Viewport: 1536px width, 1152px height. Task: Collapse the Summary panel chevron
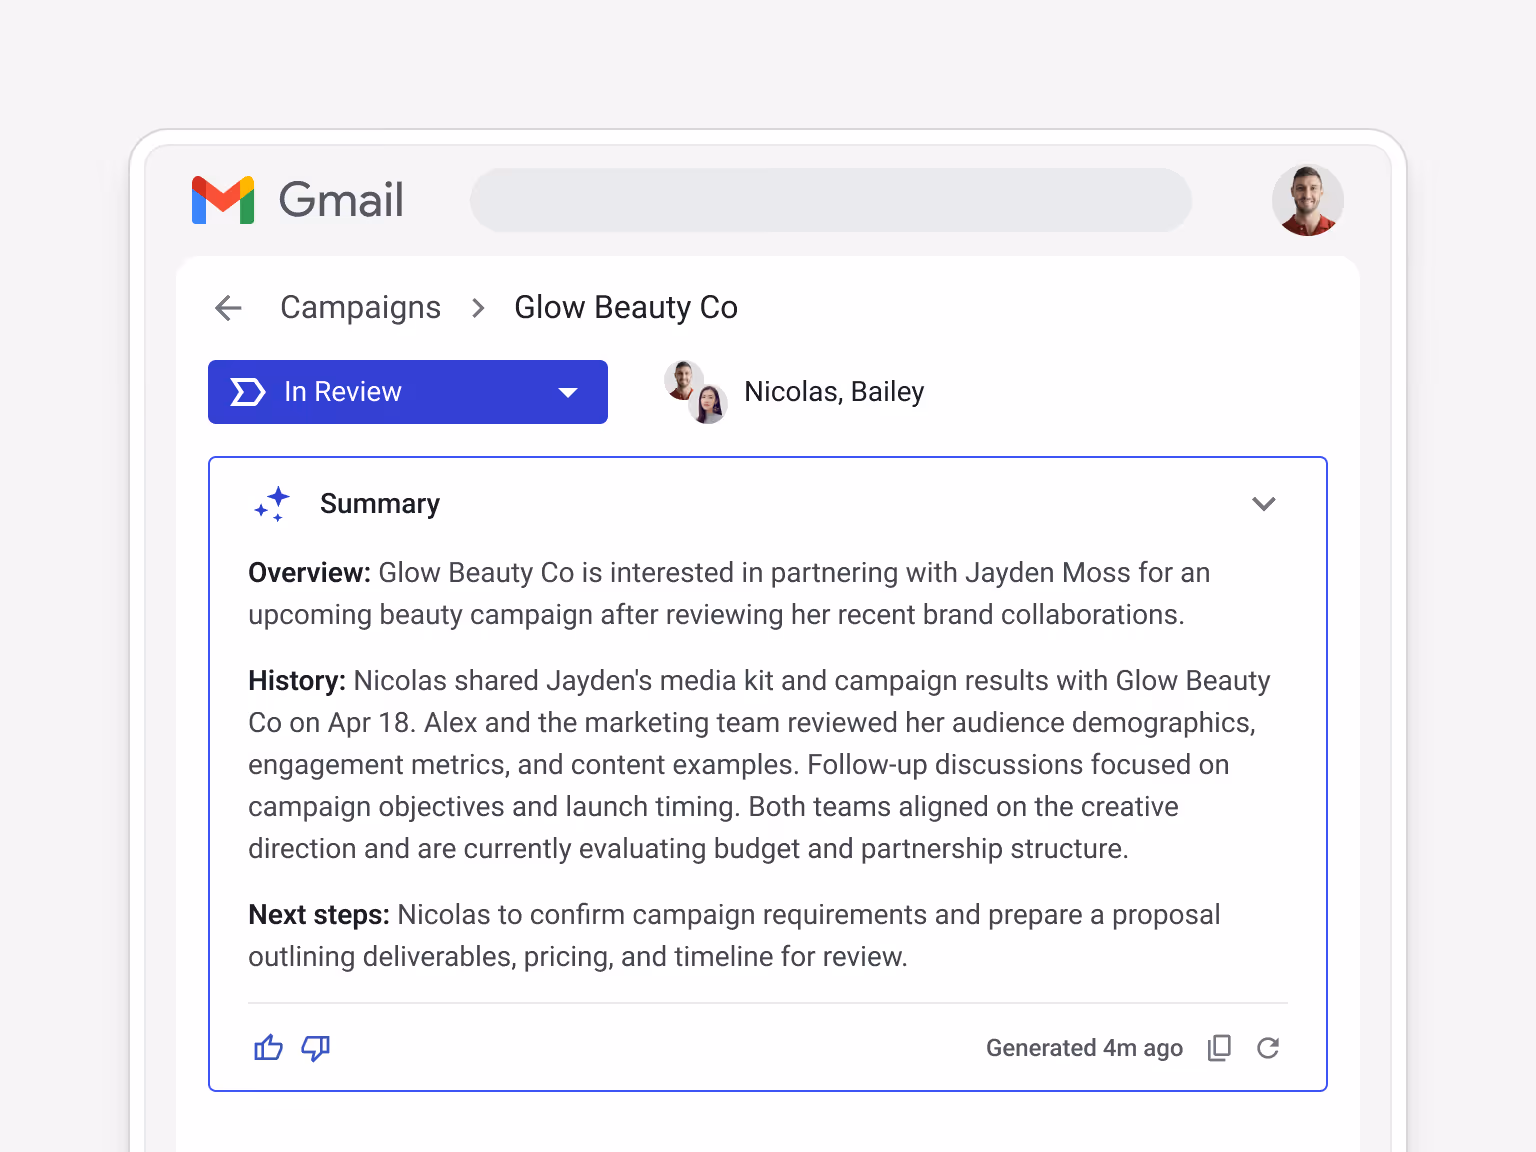pyautogui.click(x=1264, y=504)
